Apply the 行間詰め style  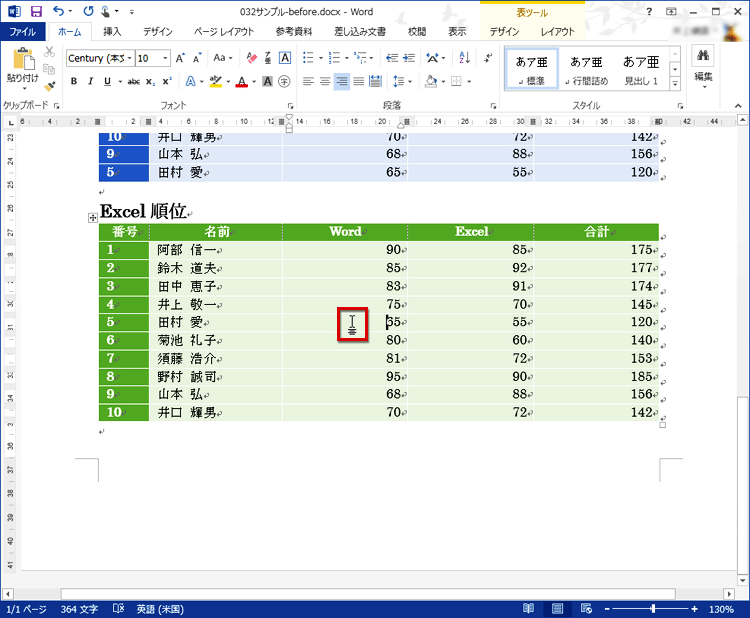tap(586, 69)
